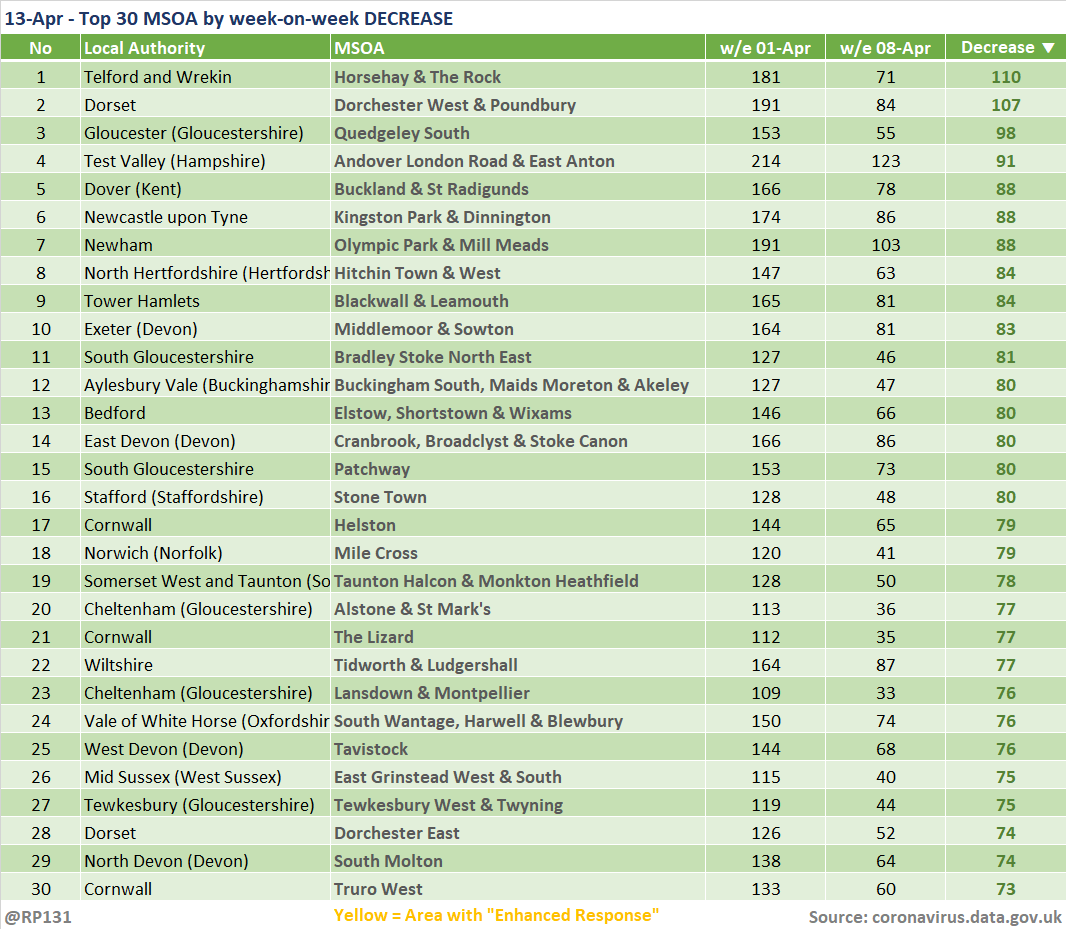Select cell 'Tower Hamlets'
1066x929 pixels.
[x=205, y=301]
